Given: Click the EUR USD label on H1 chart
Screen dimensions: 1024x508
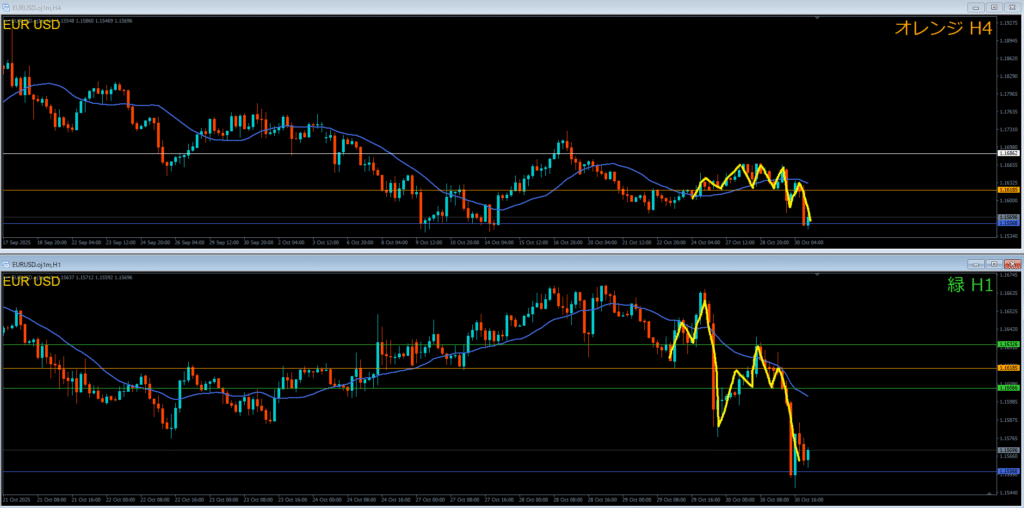Looking at the screenshot, I should click(32, 282).
